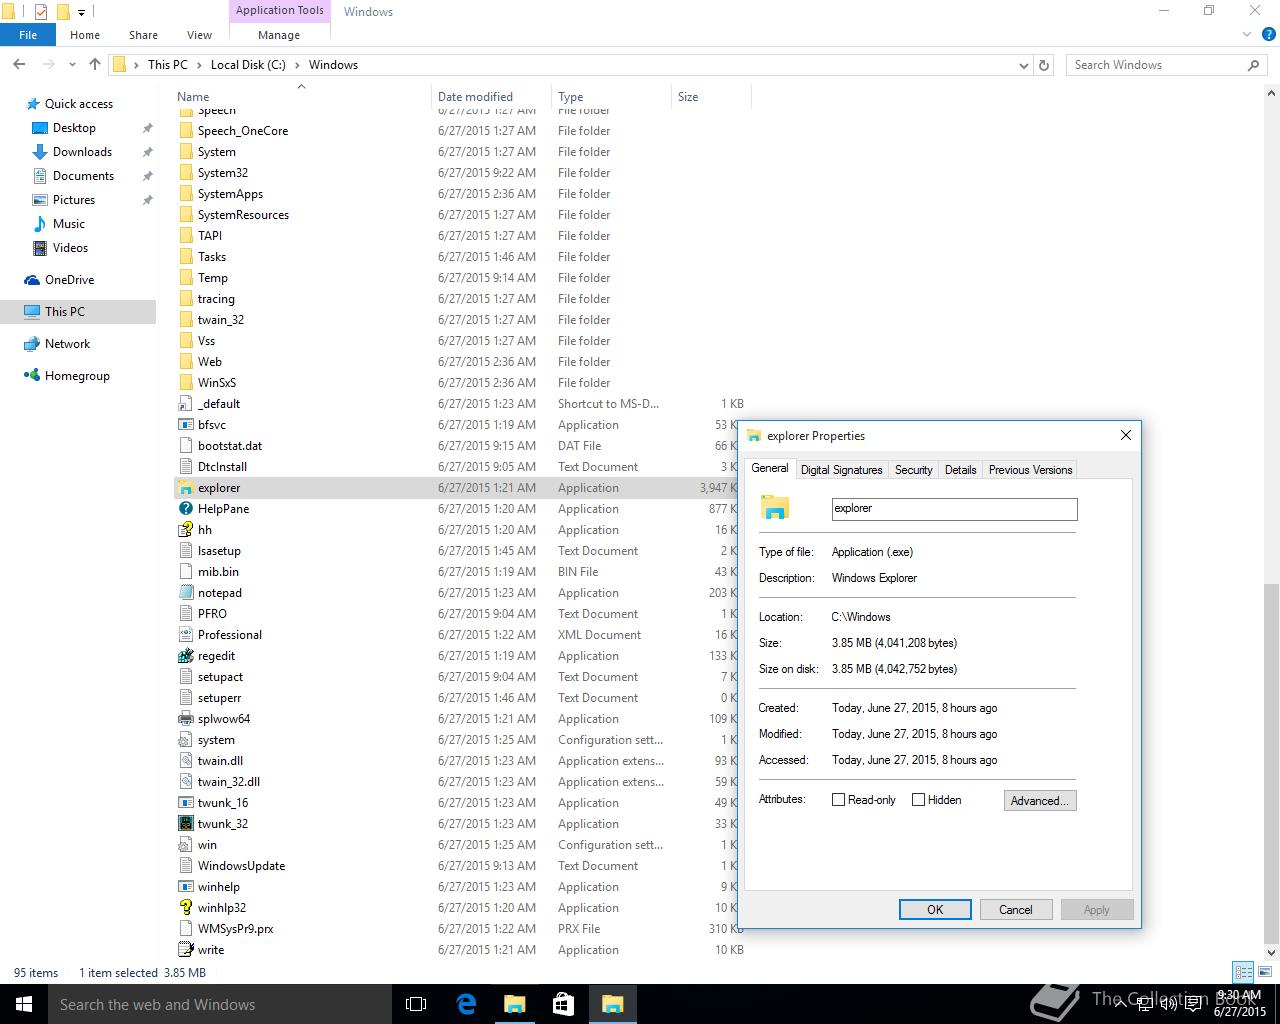The height and width of the screenshot is (1024, 1280).
Task: Click the splwow64 printer icon
Action: (185, 719)
